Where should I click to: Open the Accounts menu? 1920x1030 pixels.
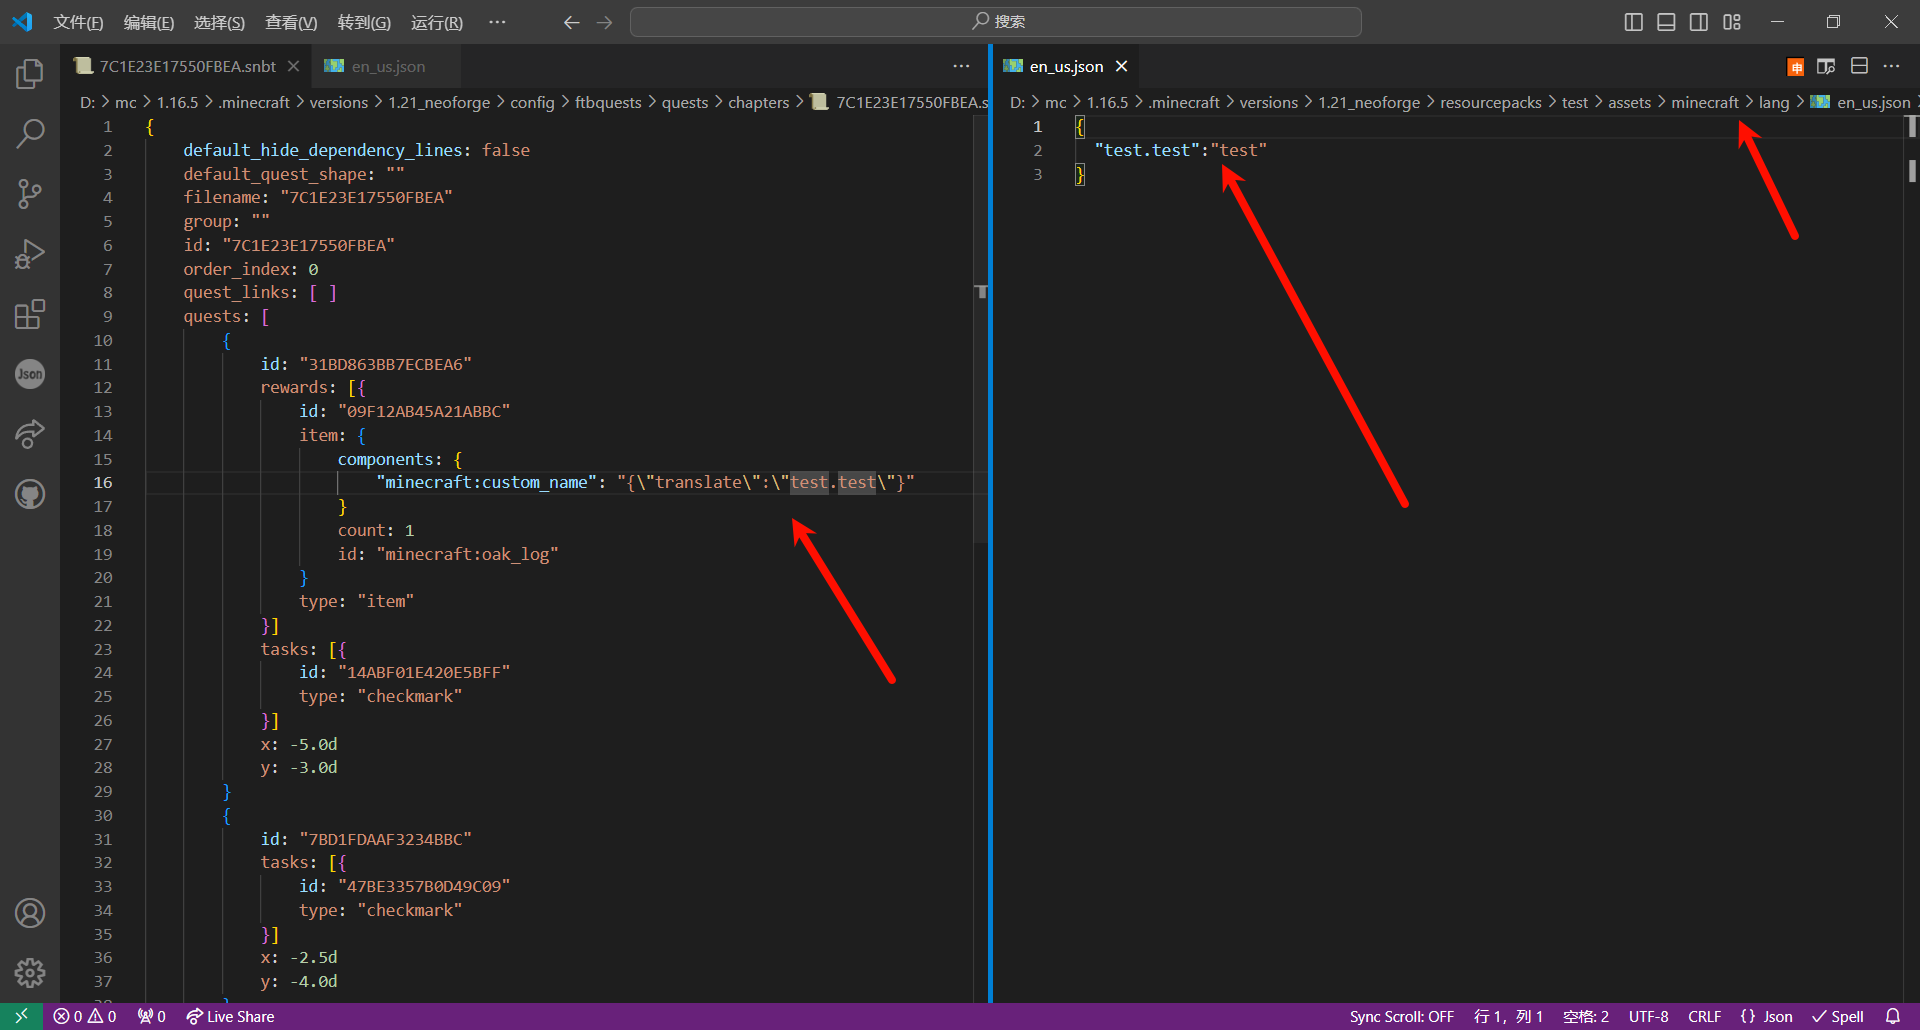click(30, 913)
